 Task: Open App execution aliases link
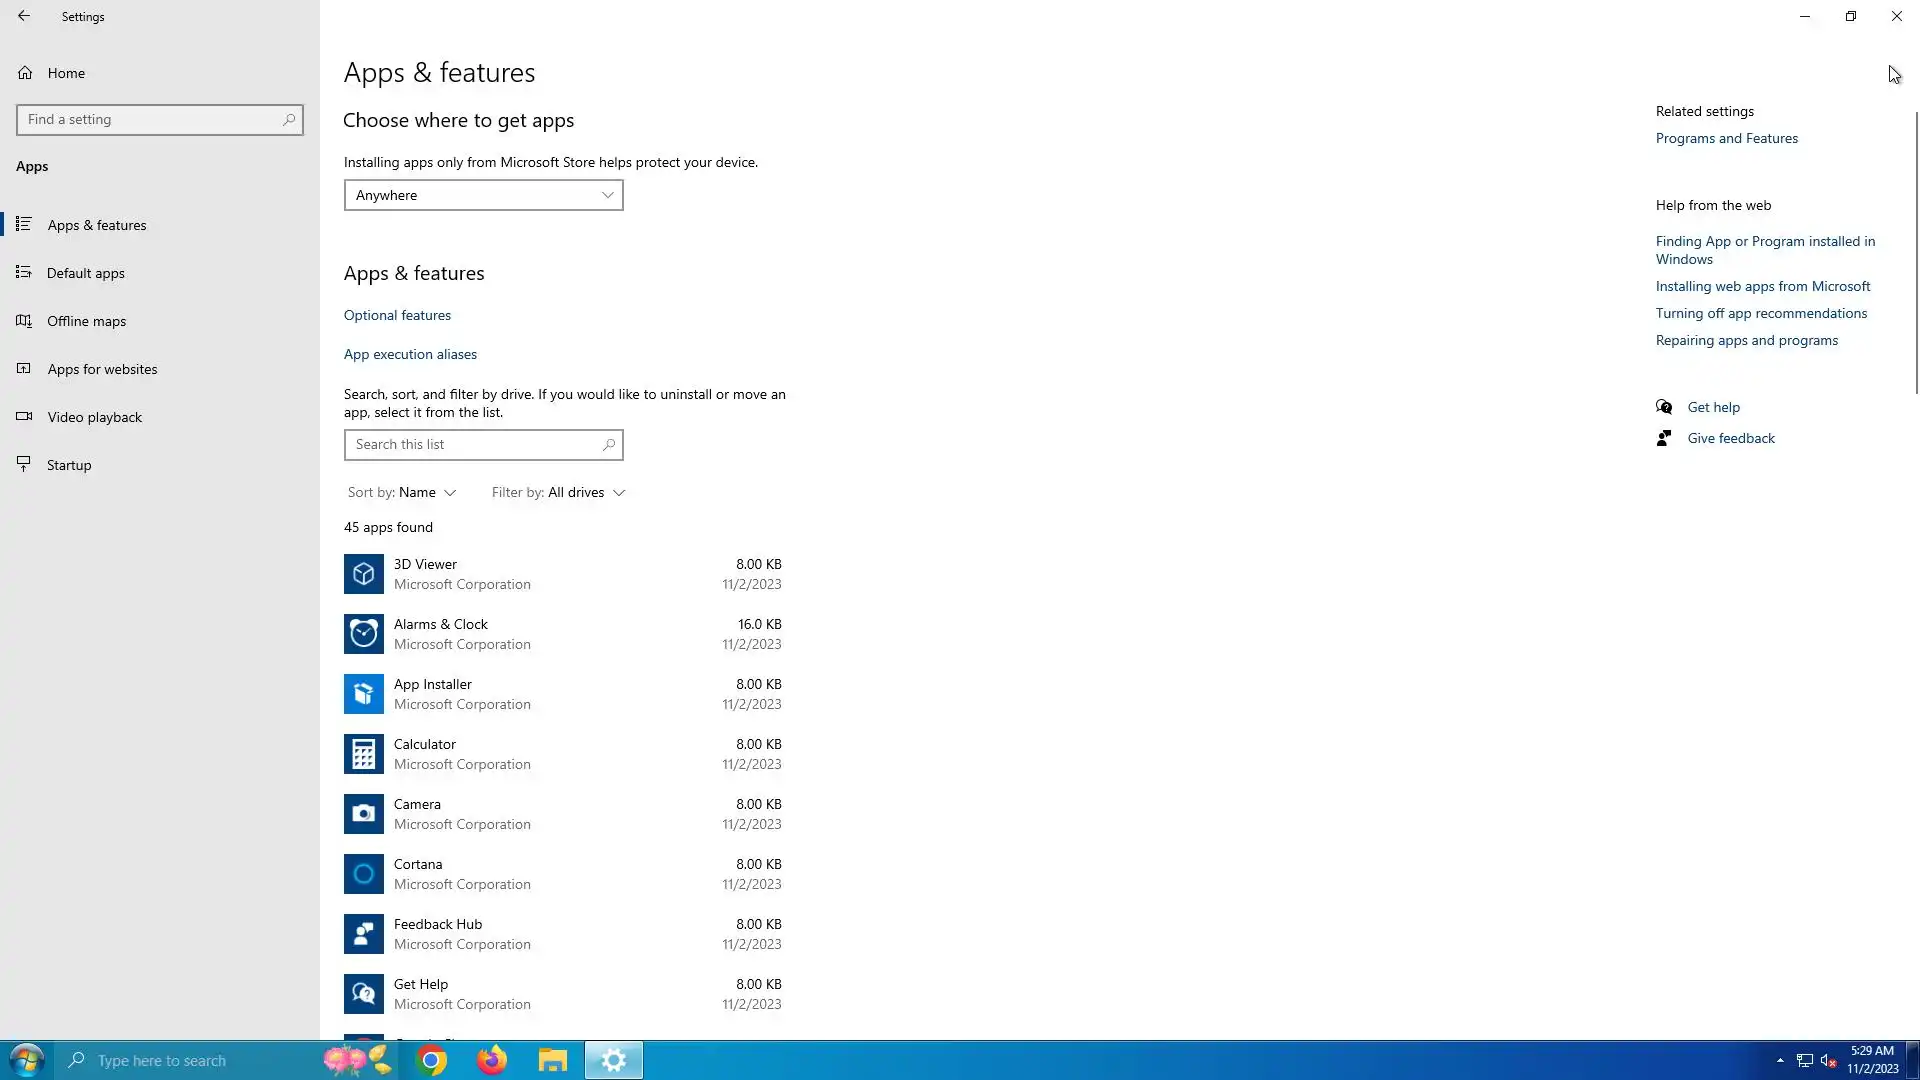(410, 354)
